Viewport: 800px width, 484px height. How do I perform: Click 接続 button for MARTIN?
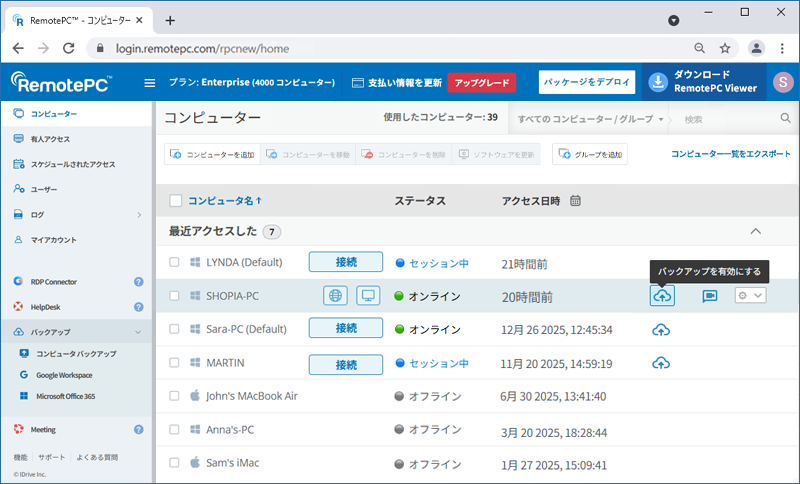click(x=346, y=365)
